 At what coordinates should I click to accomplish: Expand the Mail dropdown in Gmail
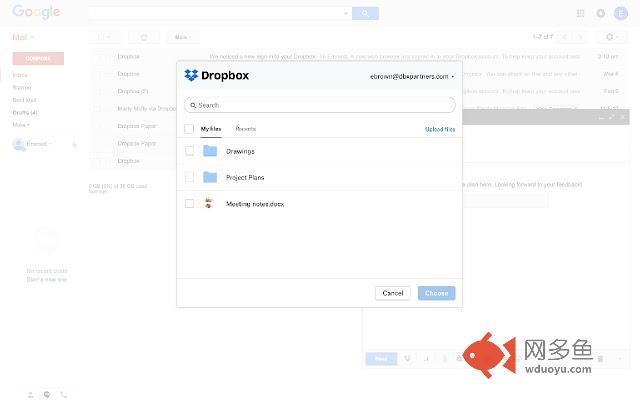[23, 38]
